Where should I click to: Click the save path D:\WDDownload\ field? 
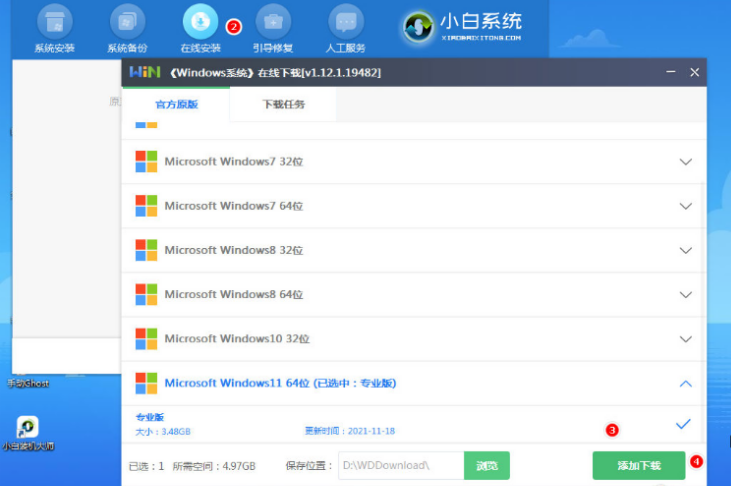(x=401, y=465)
